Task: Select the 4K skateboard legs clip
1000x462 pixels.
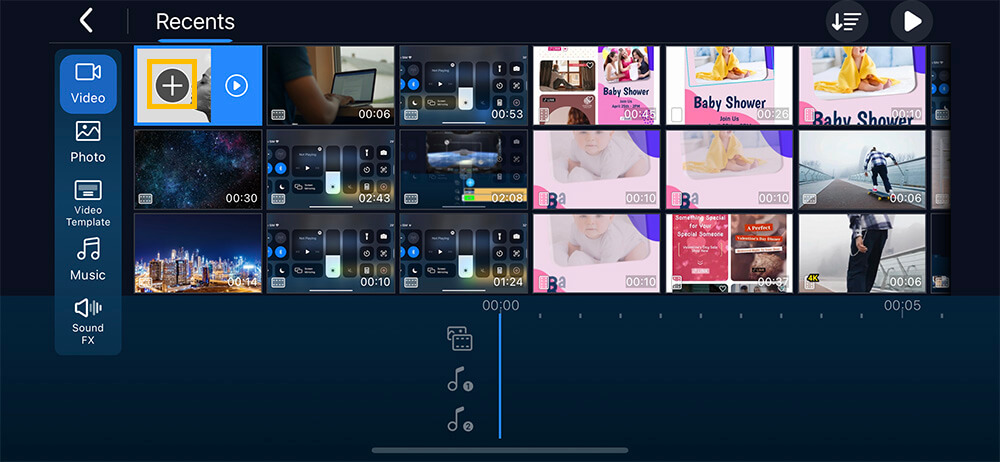Action: point(862,253)
